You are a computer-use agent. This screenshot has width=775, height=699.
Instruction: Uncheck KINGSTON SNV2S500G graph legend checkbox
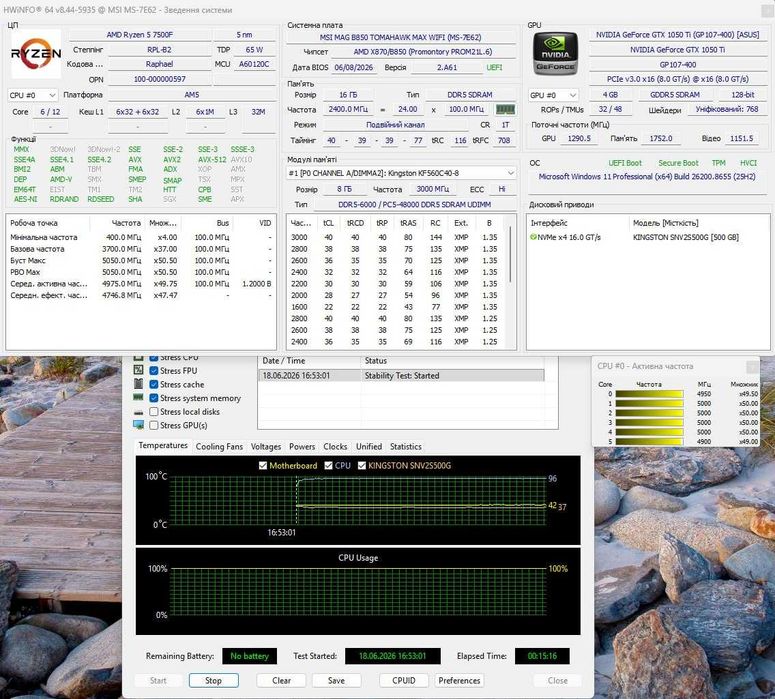coord(362,466)
